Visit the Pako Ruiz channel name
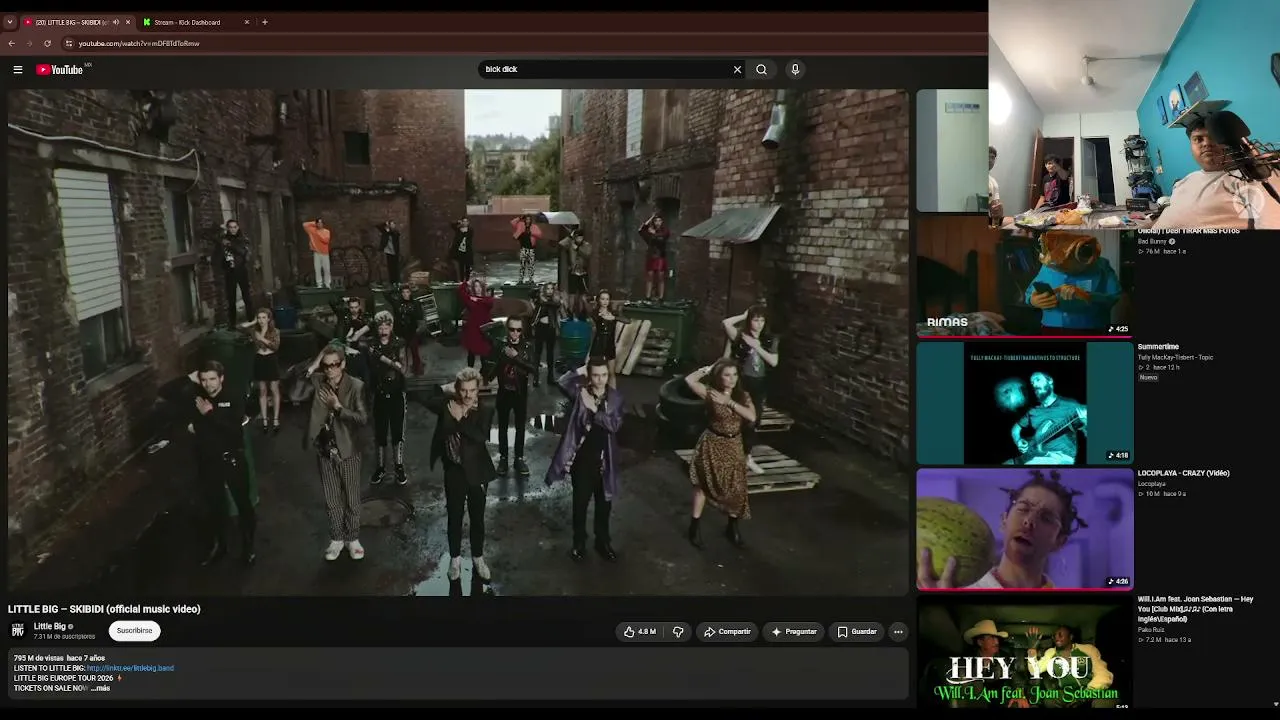This screenshot has height=720, width=1280. 1151,630
